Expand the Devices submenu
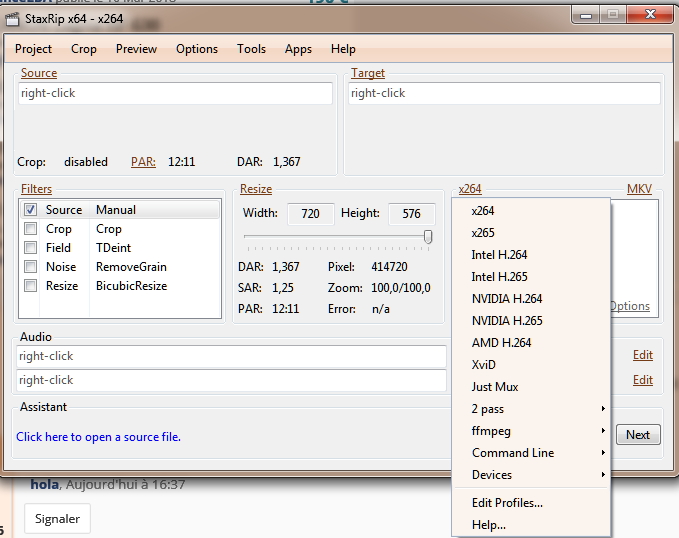 531,475
